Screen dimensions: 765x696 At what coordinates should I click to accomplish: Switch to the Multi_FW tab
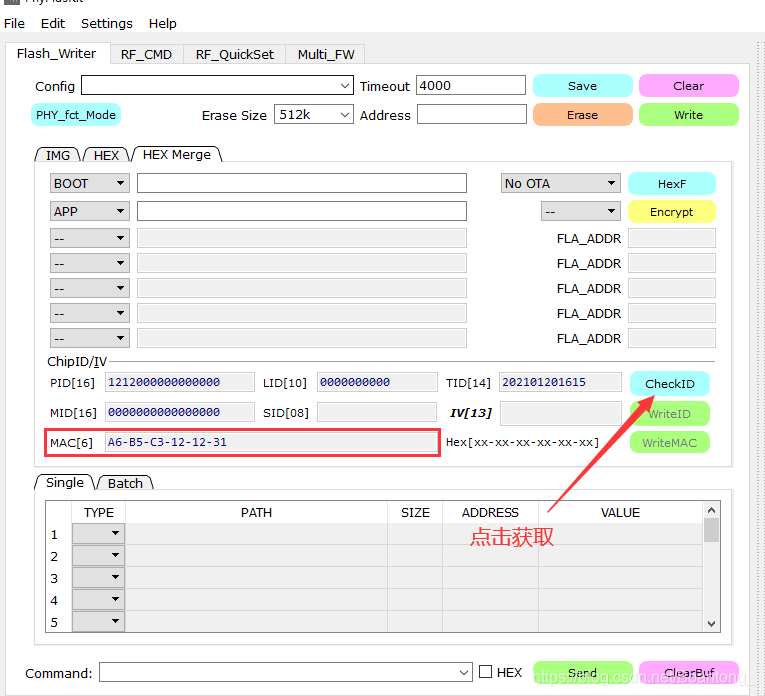(x=326, y=54)
